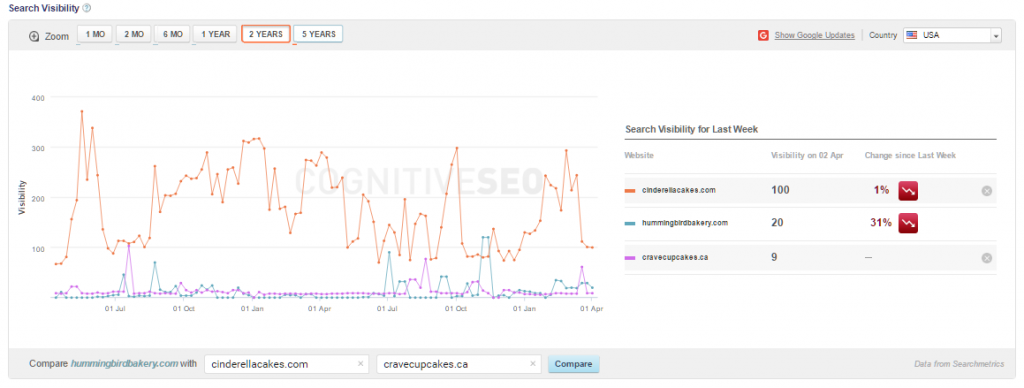Click cinderellacakes.com in the visibility table
The height and width of the screenshot is (388, 1024).
point(679,190)
